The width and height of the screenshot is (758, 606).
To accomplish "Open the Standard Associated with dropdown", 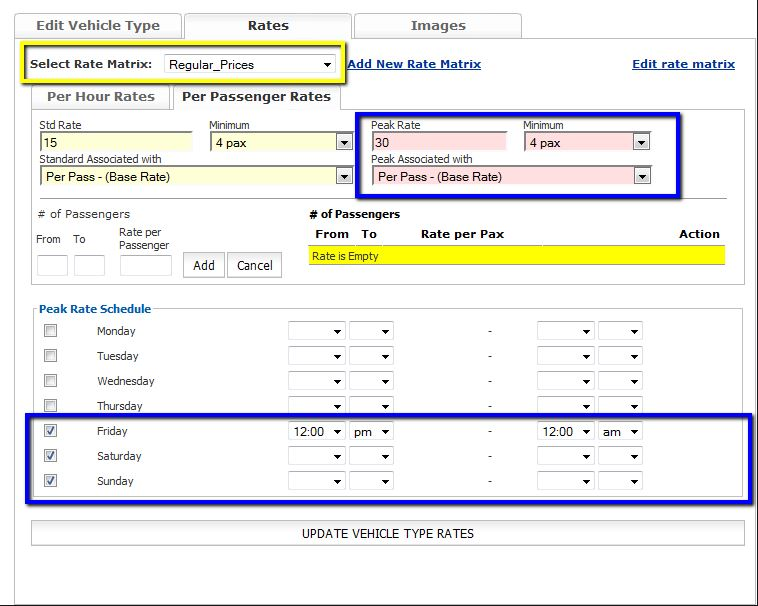I will click(x=196, y=177).
